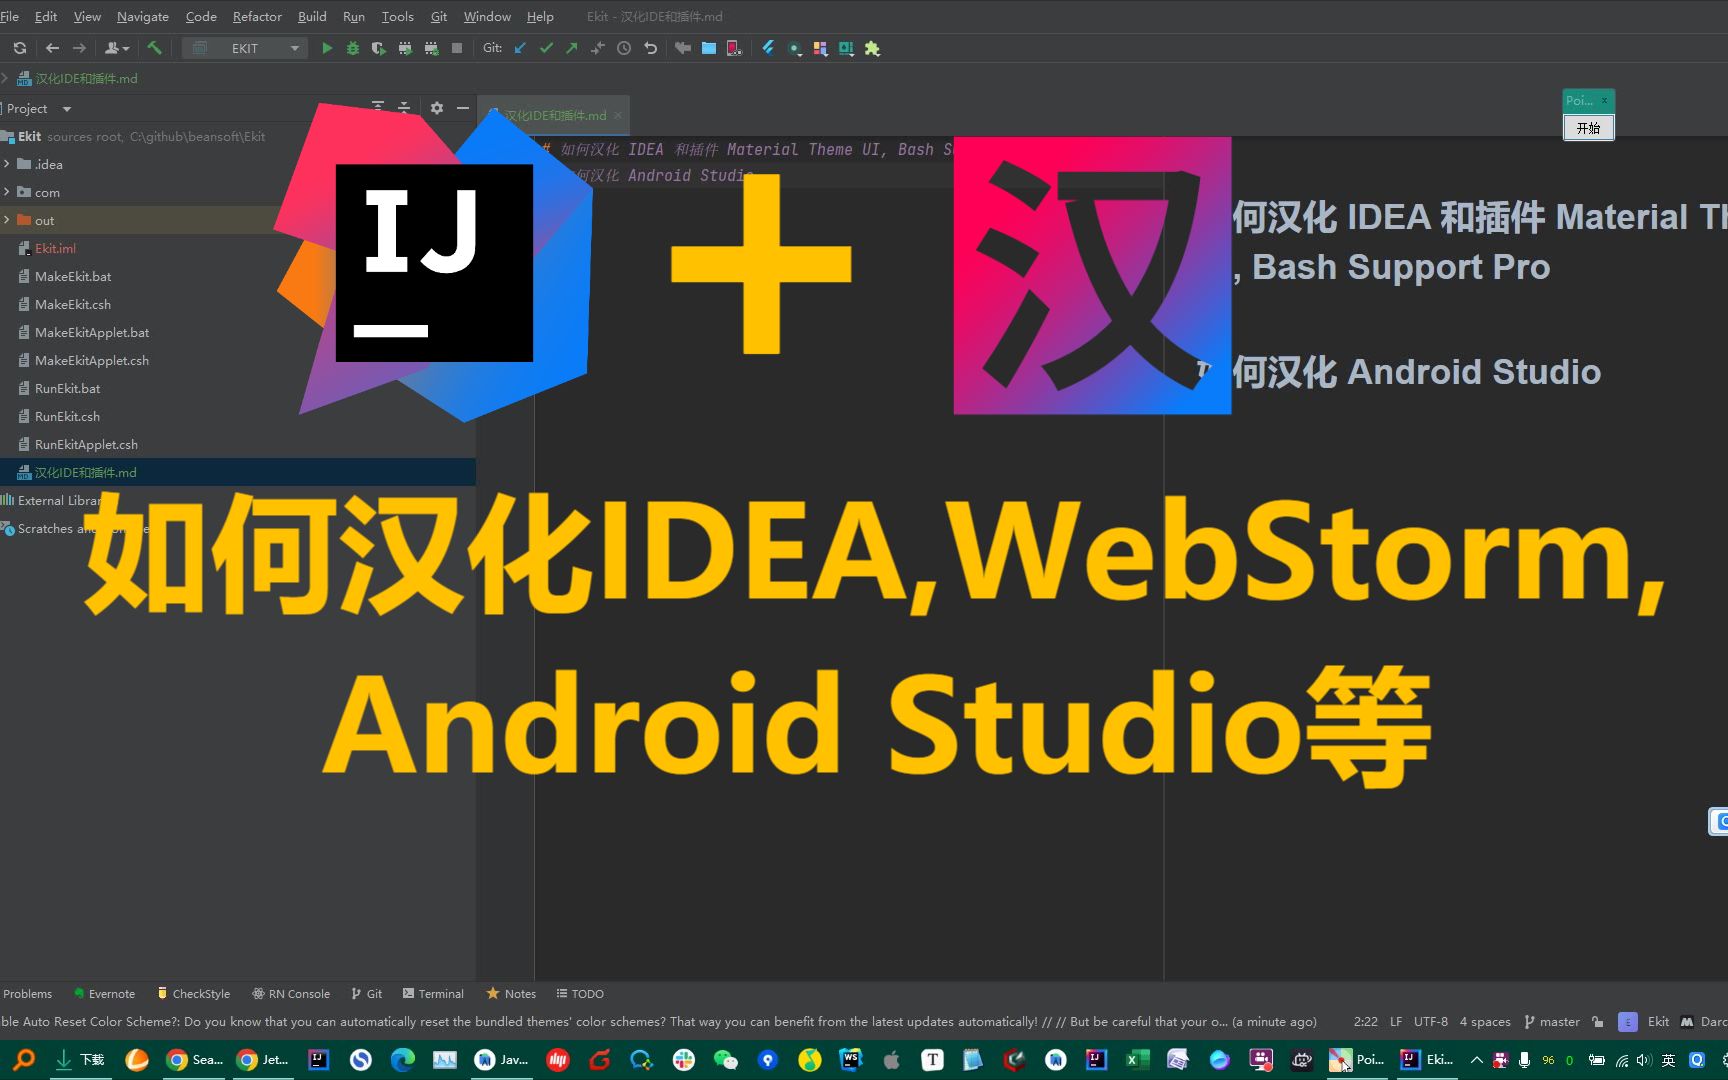Screen dimensions: 1728x1080
Task: Open project structure blue folder icon
Action: [708, 48]
